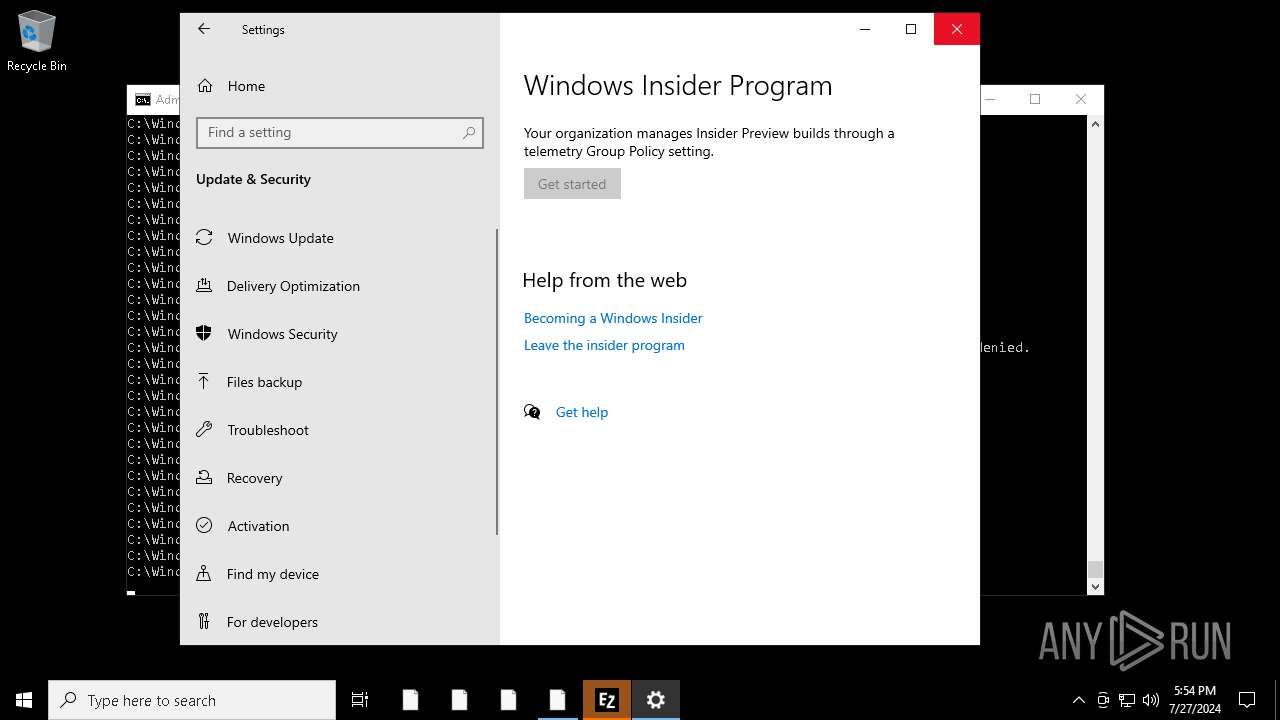This screenshot has height=720, width=1280.
Task: Click the Get help link
Action: point(582,412)
